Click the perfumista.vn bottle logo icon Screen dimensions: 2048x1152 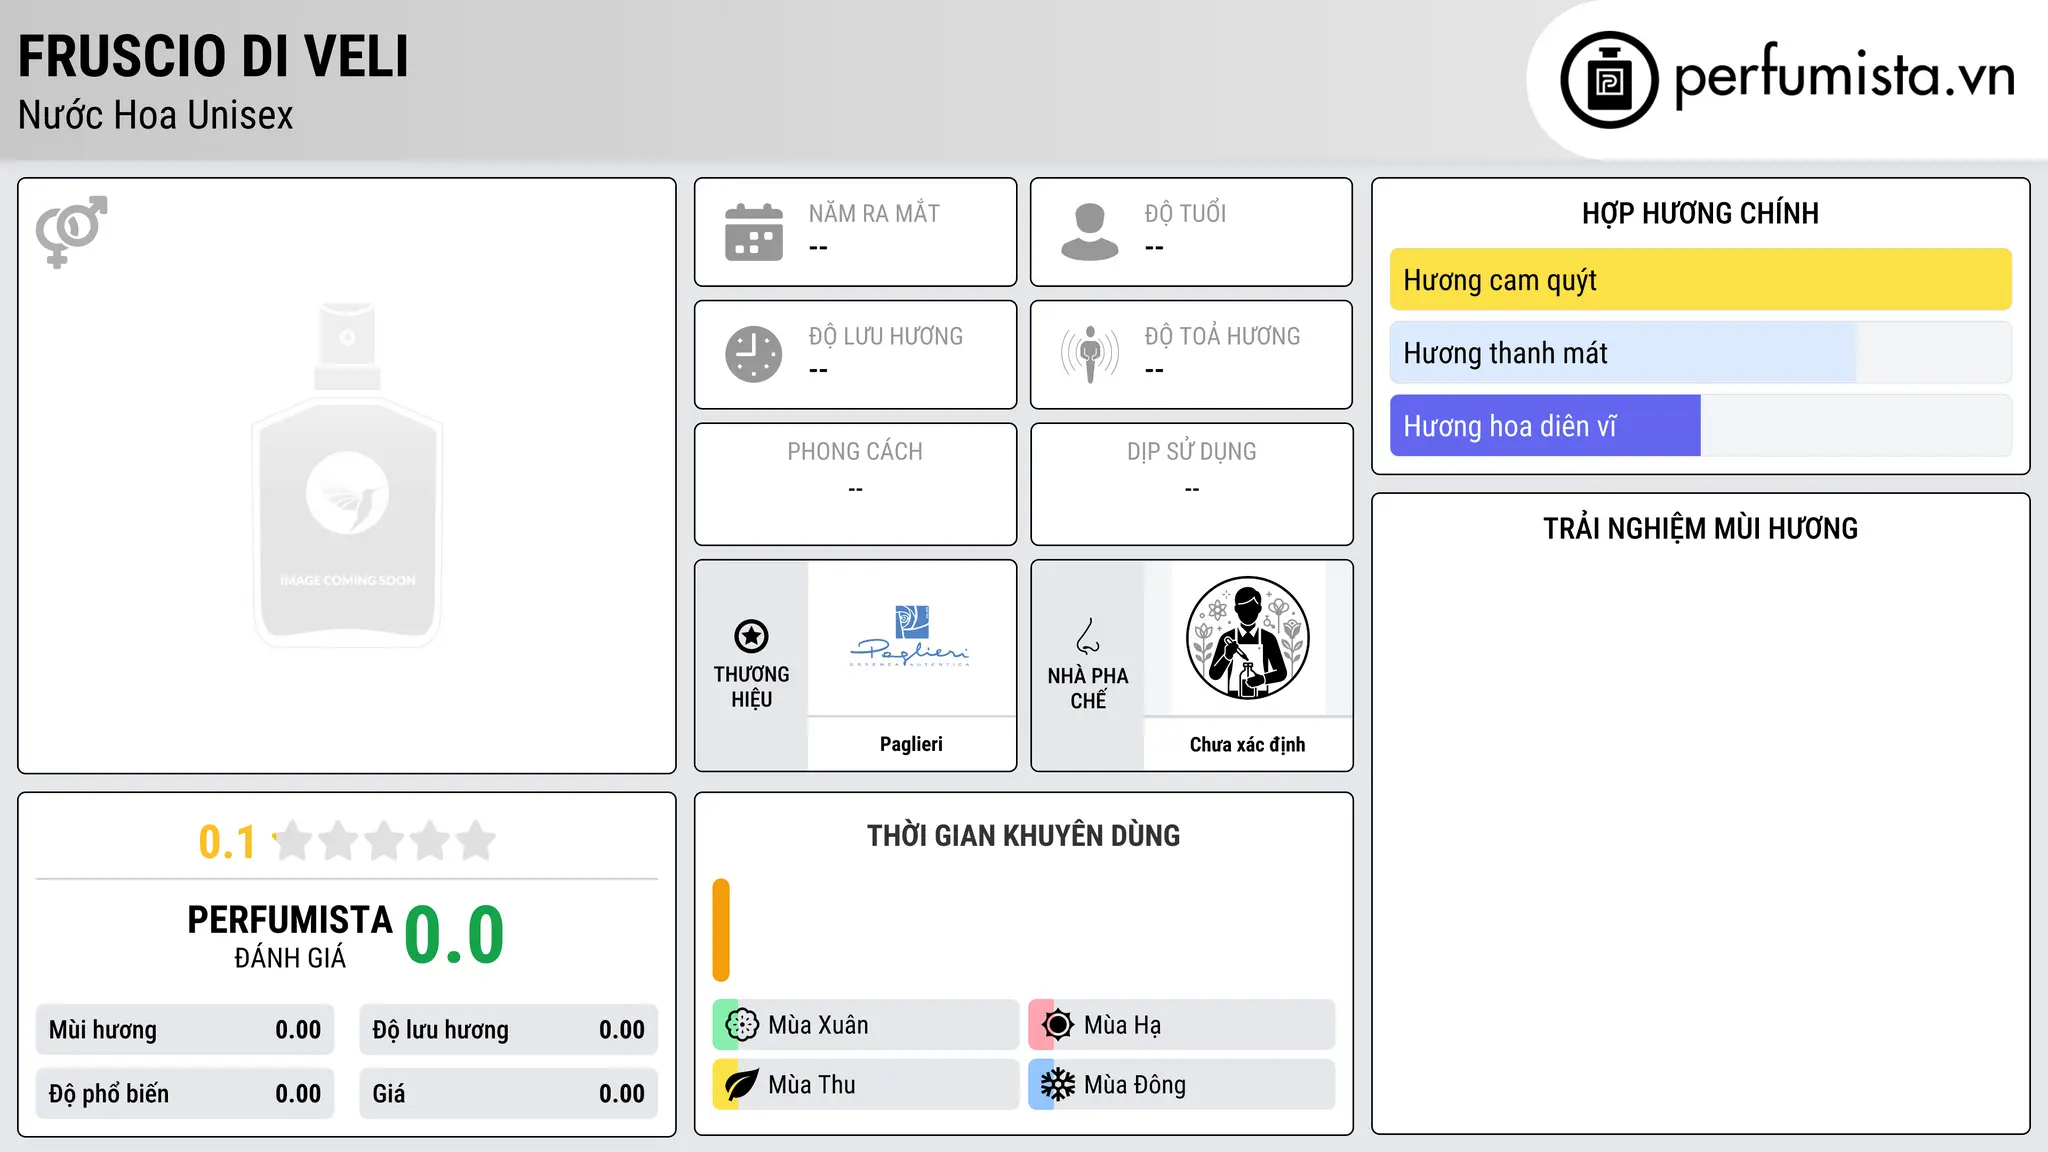1609,80
